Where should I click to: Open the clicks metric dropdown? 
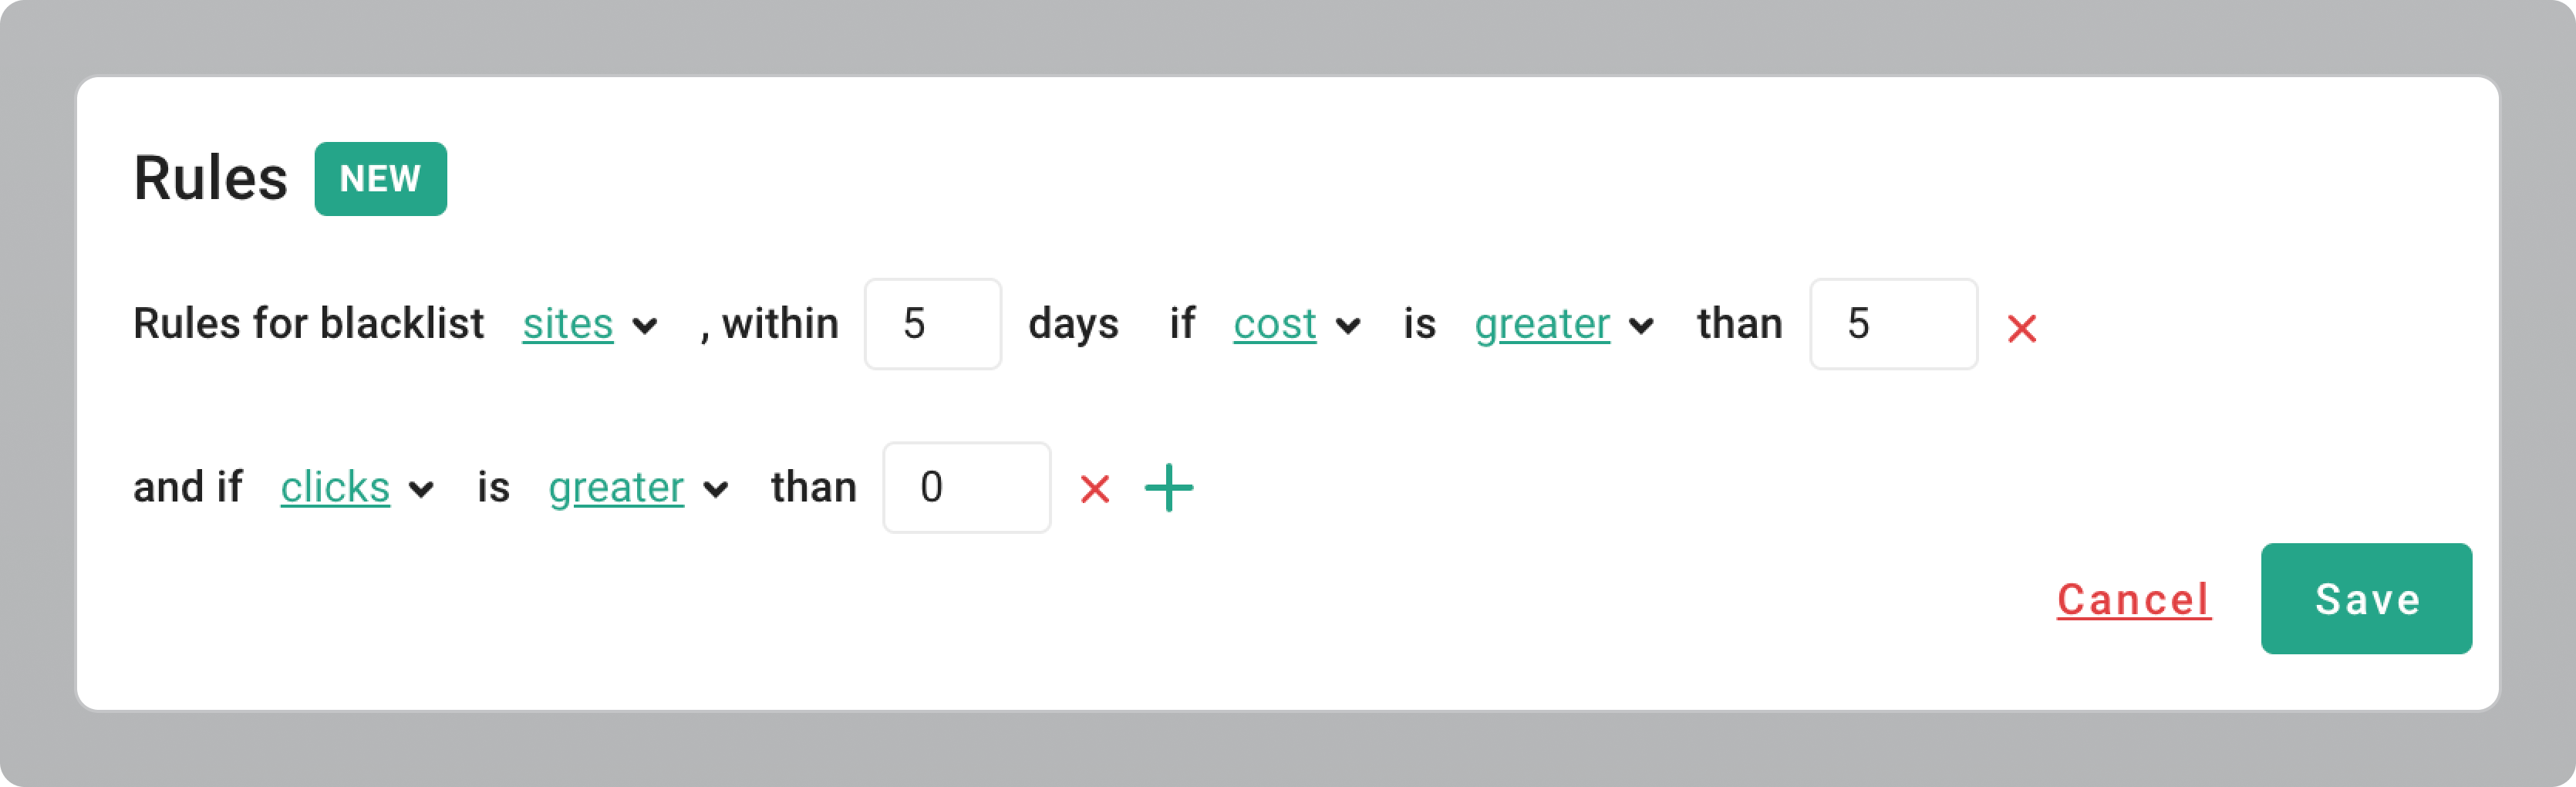click(x=334, y=488)
